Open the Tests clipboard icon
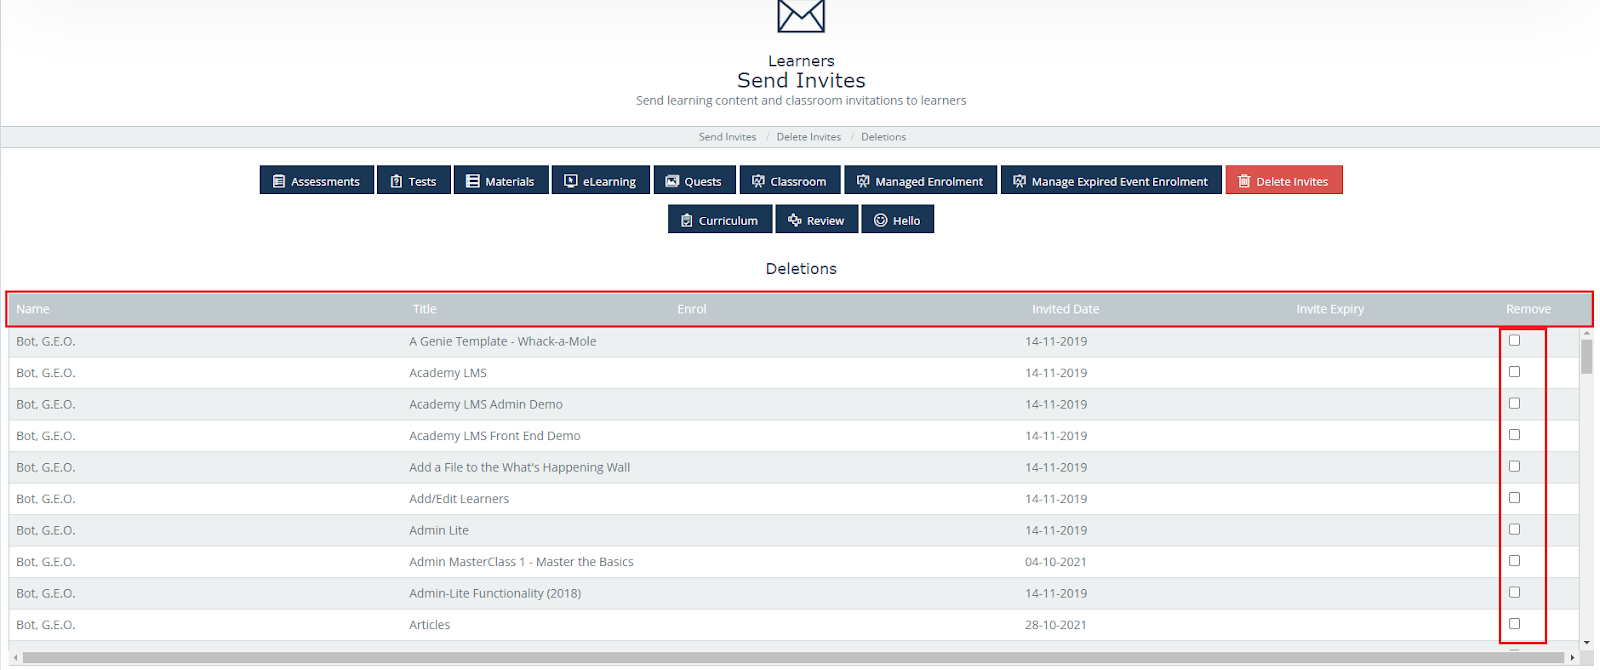The height and width of the screenshot is (670, 1600). click(x=396, y=181)
